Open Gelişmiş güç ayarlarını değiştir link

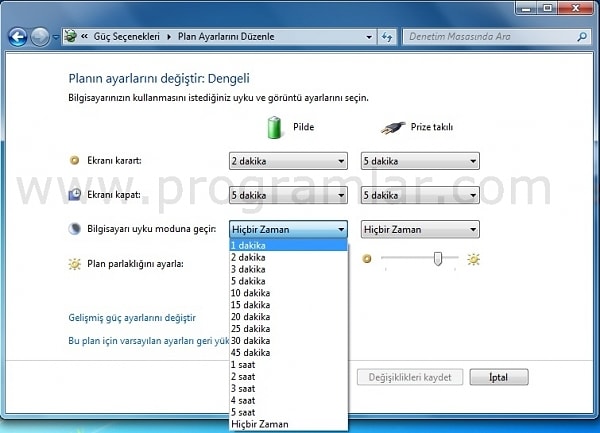(132, 317)
